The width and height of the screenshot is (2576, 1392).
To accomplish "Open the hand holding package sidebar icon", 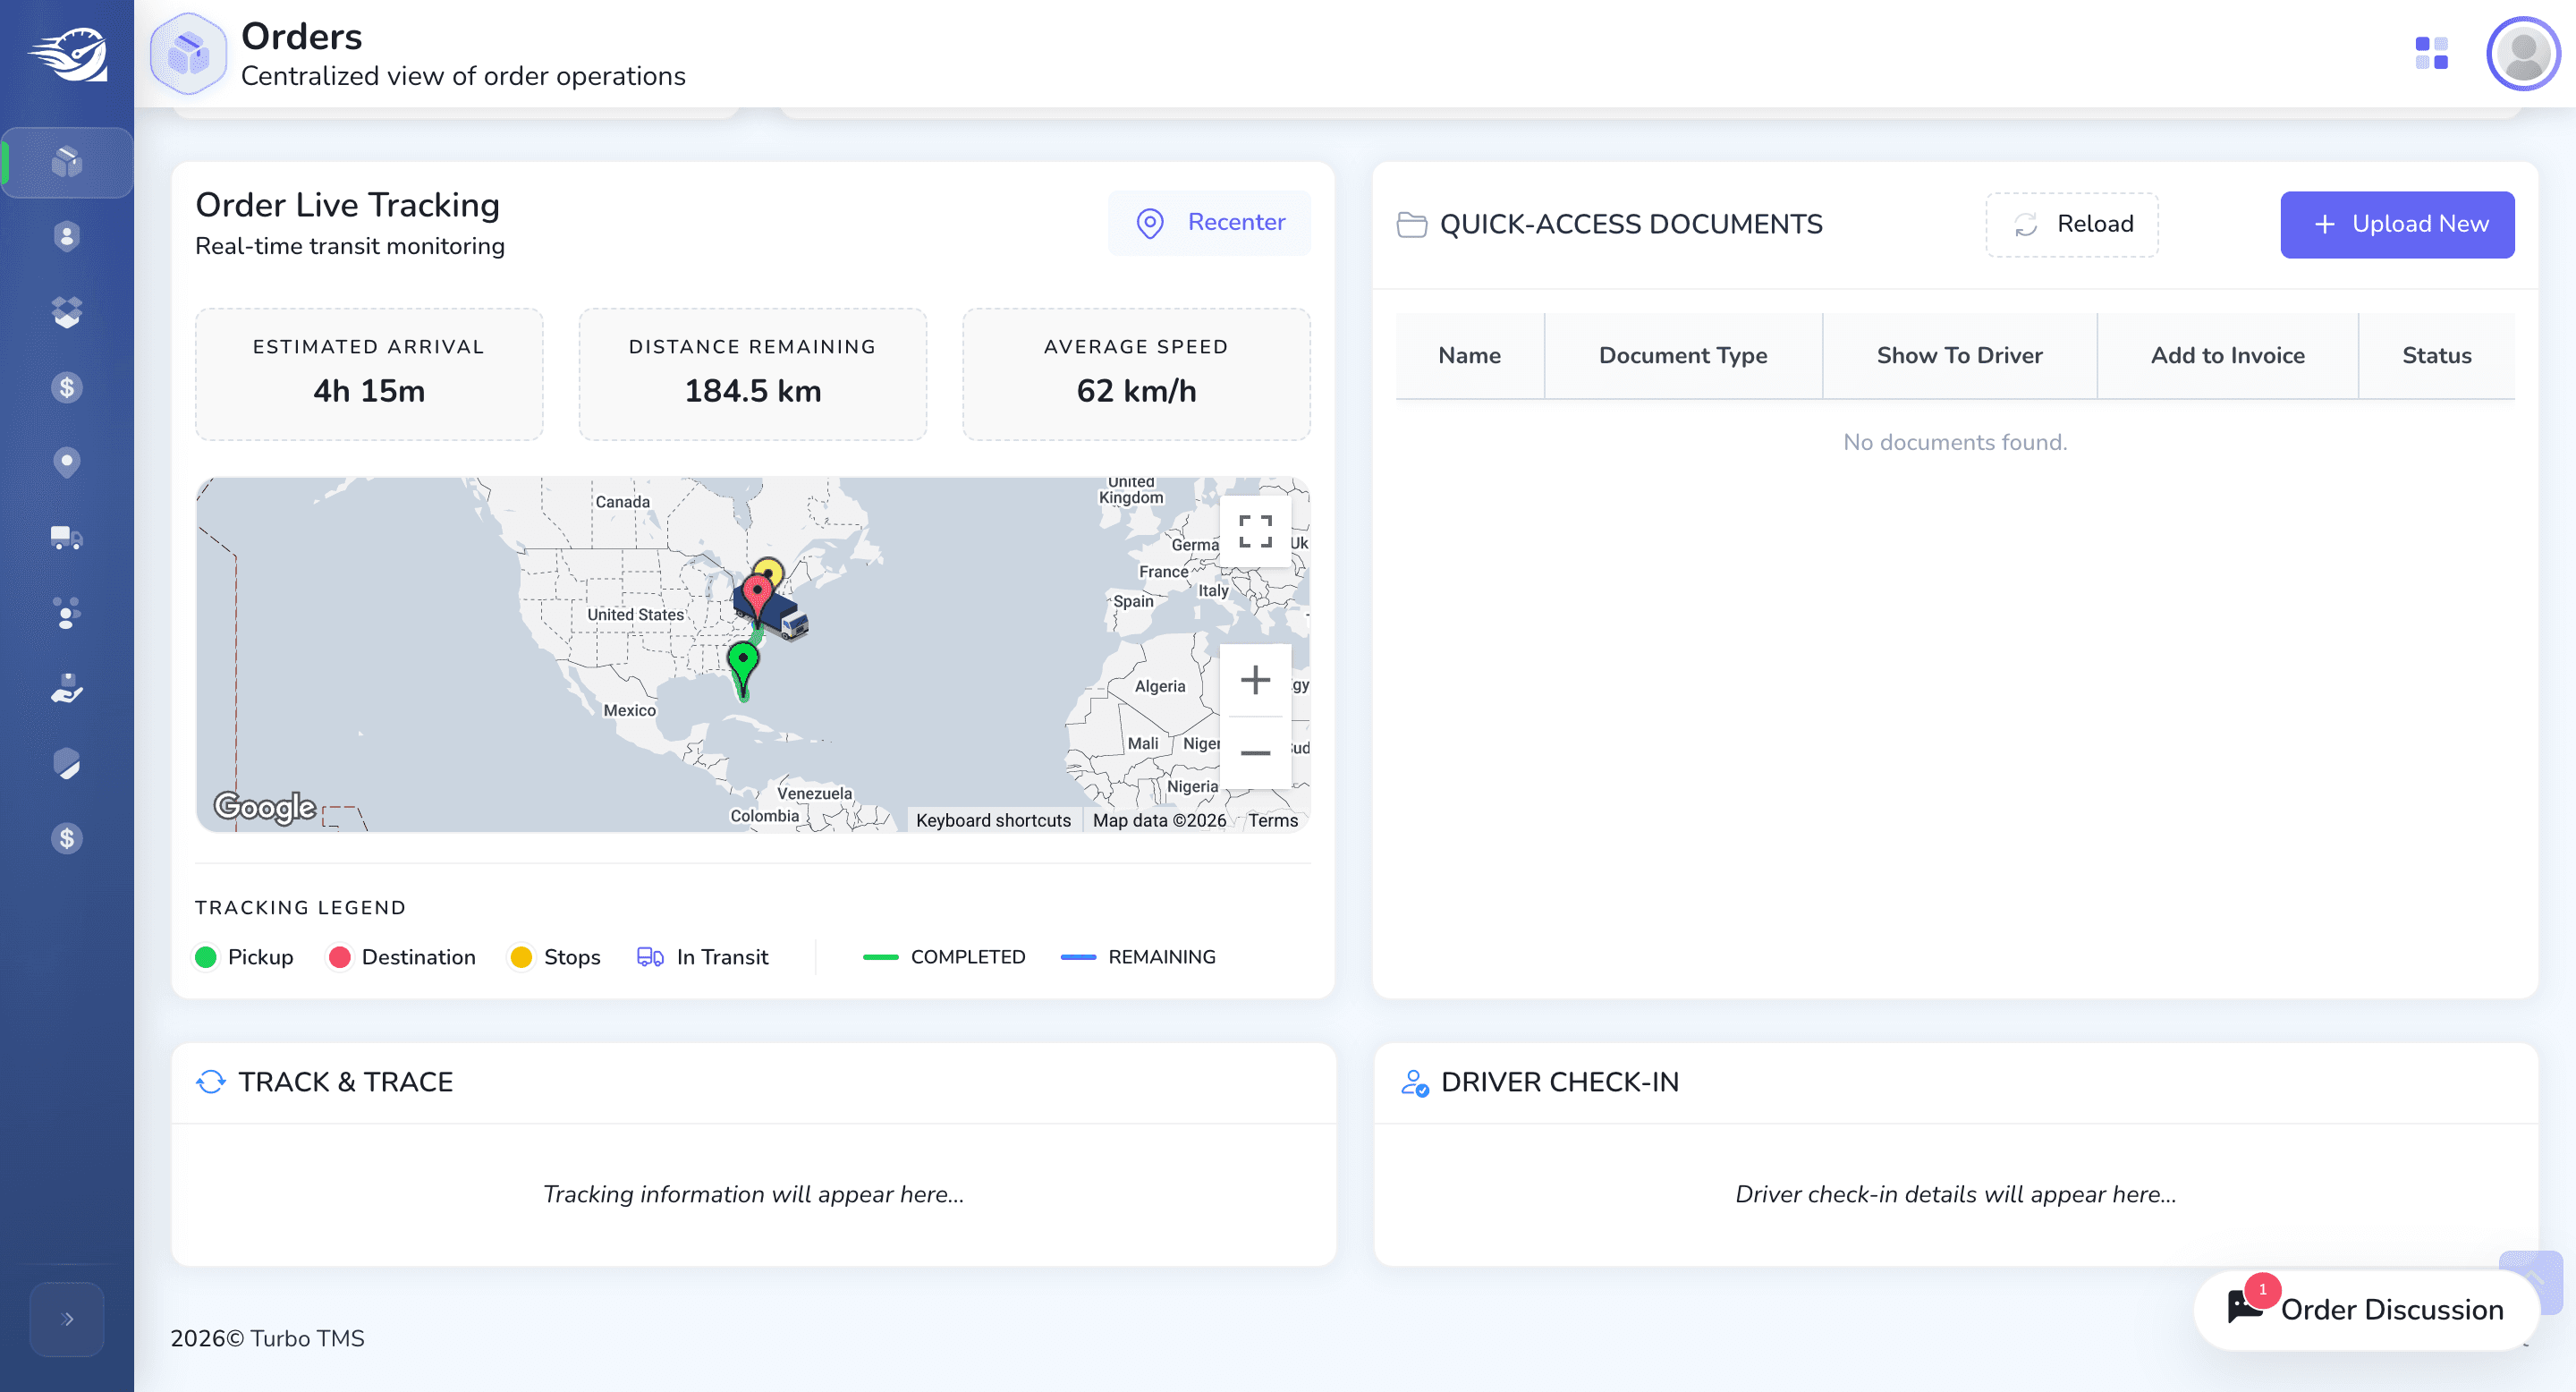I will 66,688.
